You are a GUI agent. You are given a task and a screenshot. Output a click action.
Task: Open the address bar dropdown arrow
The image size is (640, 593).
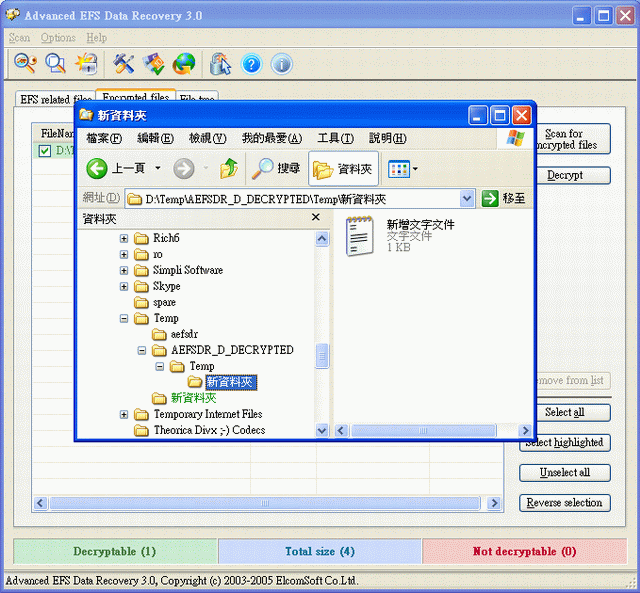467,199
